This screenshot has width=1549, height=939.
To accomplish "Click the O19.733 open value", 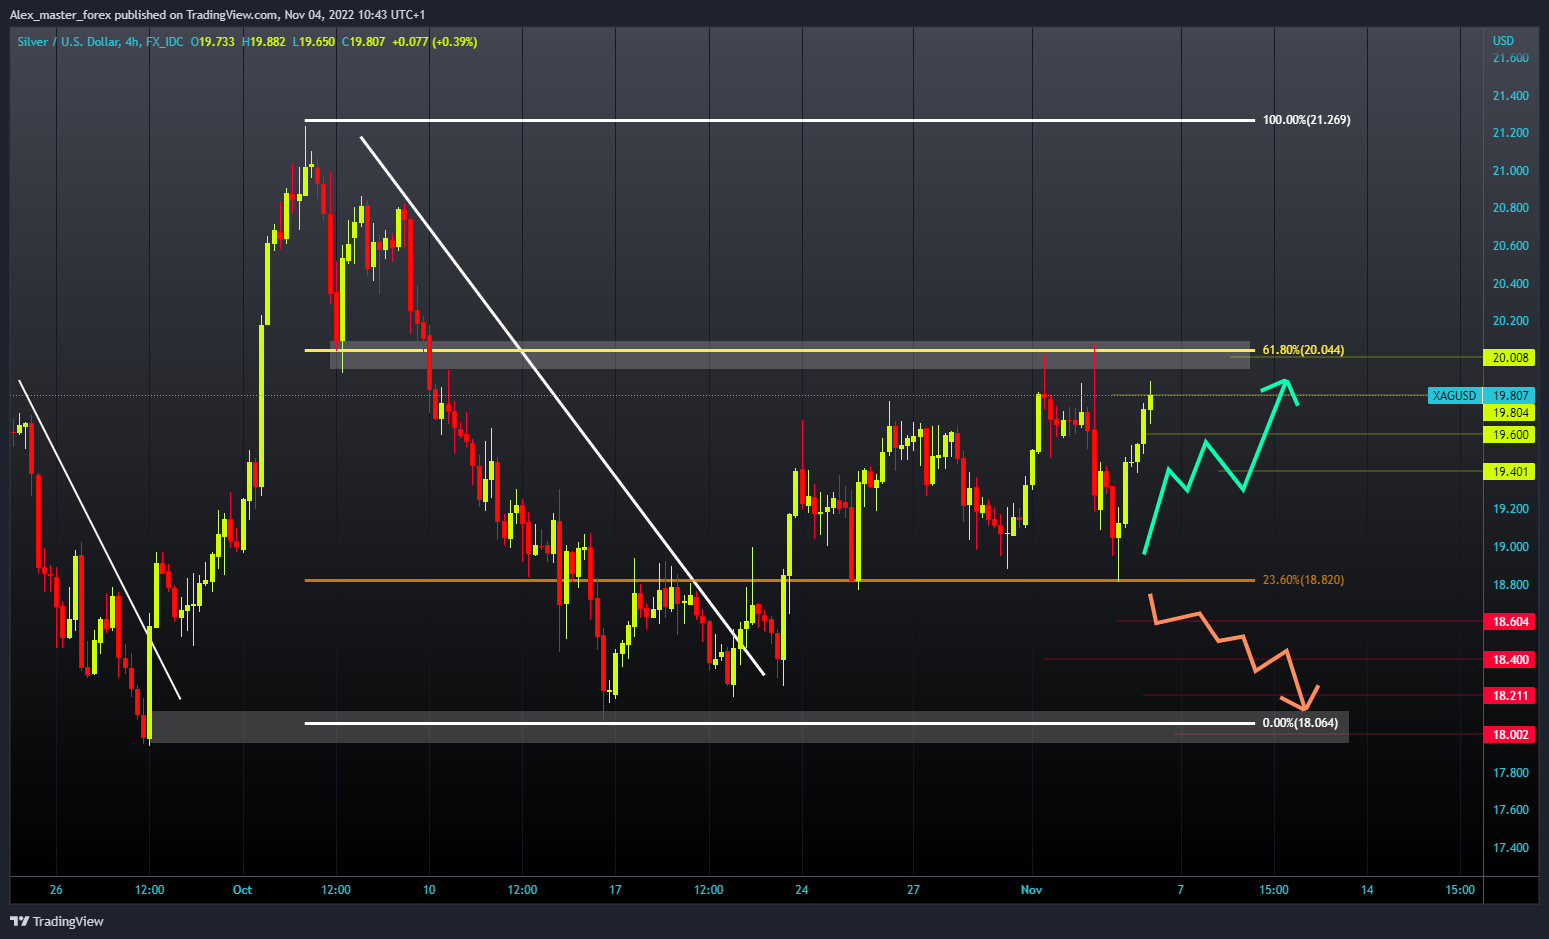I will pos(212,42).
